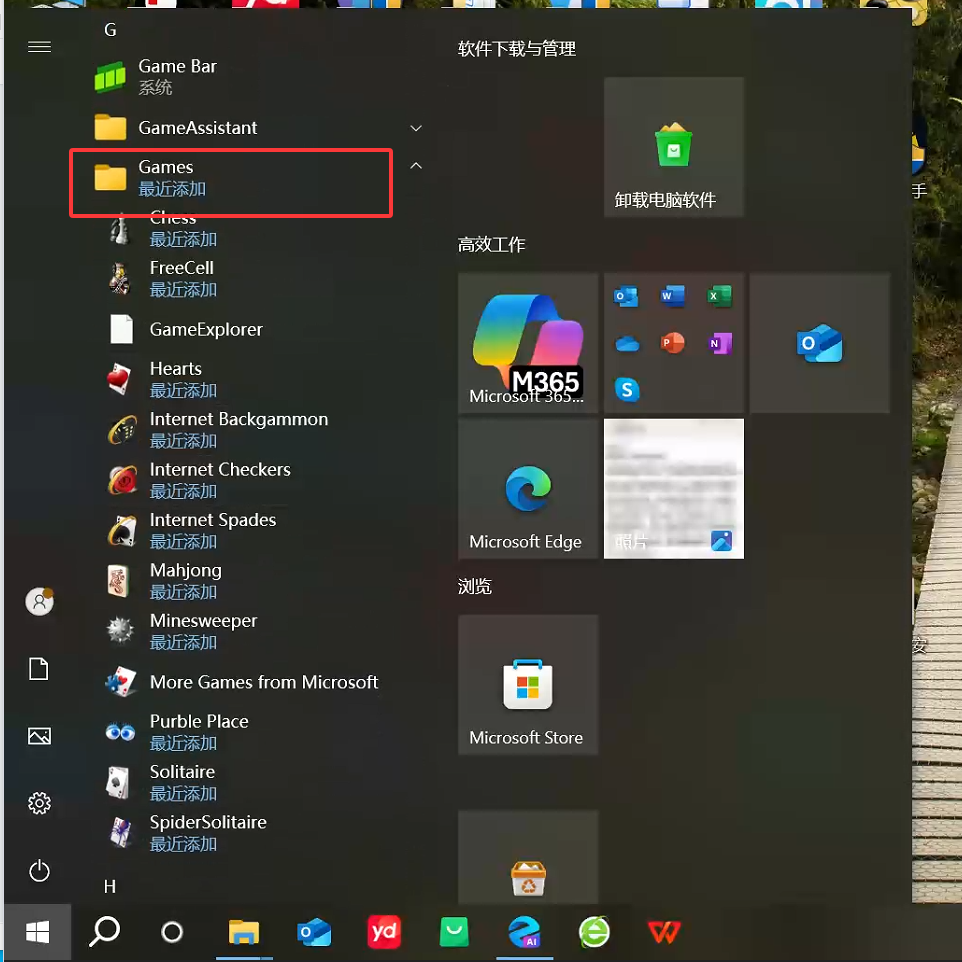
Task: Open the Outlook tile
Action: [x=820, y=343]
